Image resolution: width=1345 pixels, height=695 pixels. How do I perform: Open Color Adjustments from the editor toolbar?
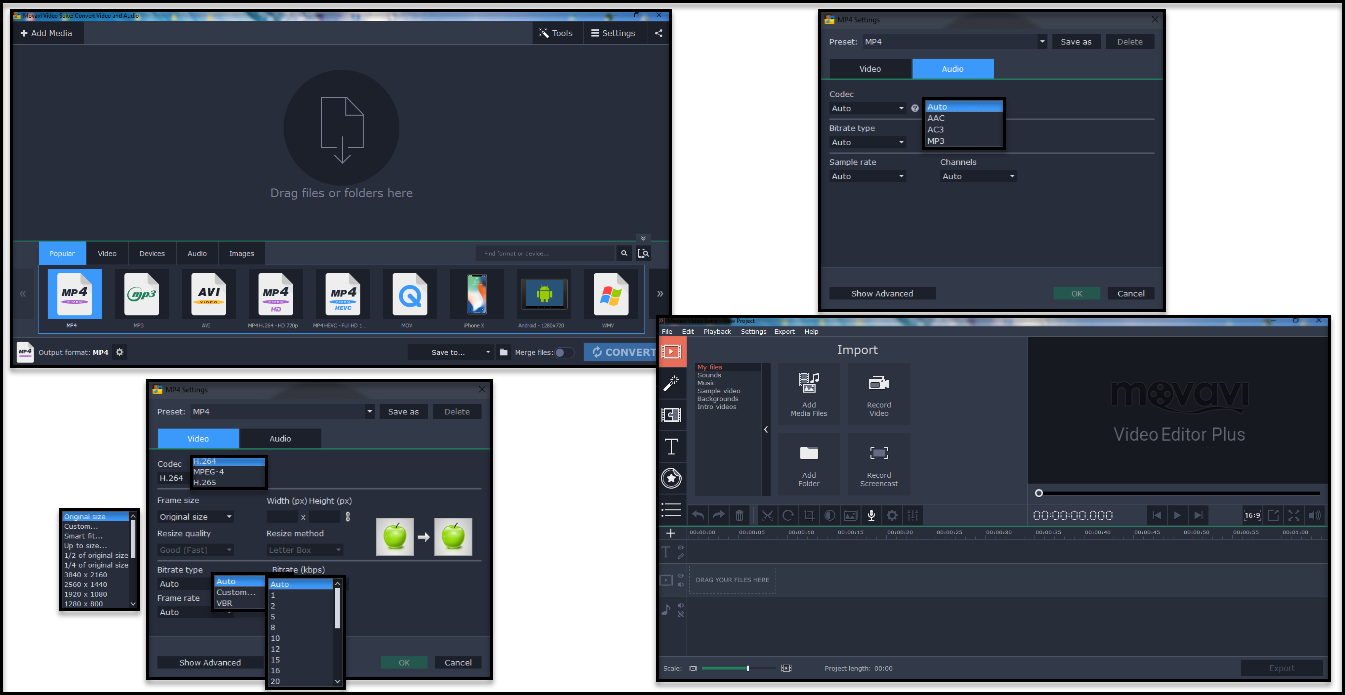point(829,515)
